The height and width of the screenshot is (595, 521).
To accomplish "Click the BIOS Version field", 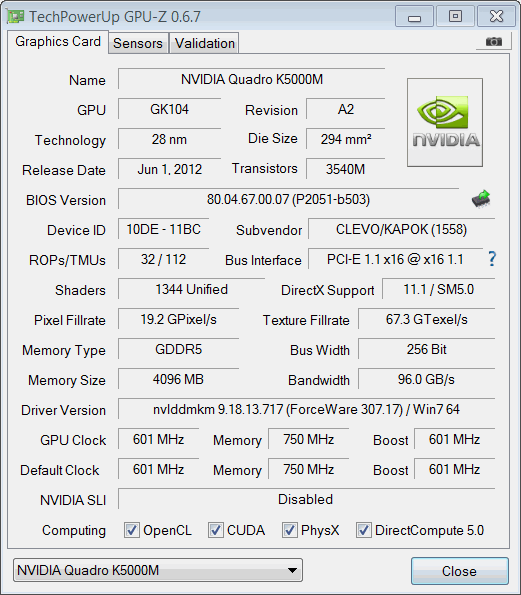I will tap(288, 199).
